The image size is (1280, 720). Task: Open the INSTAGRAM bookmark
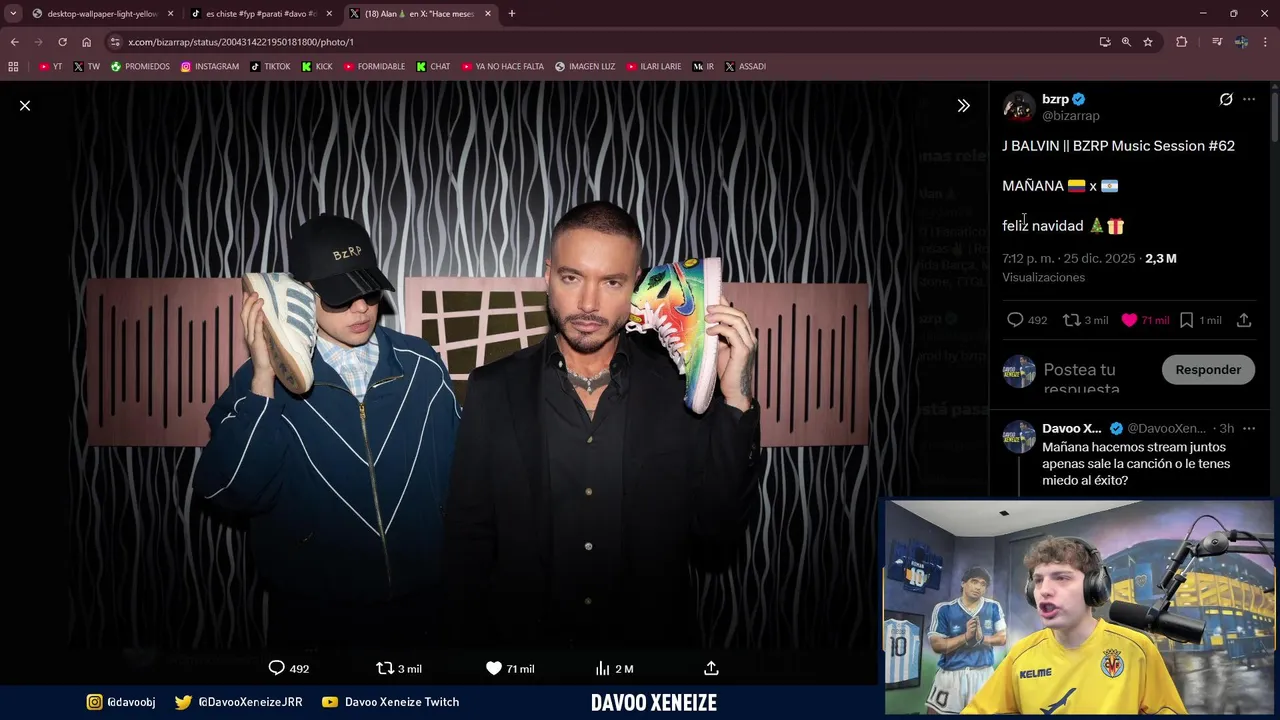pyautogui.click(x=210, y=66)
